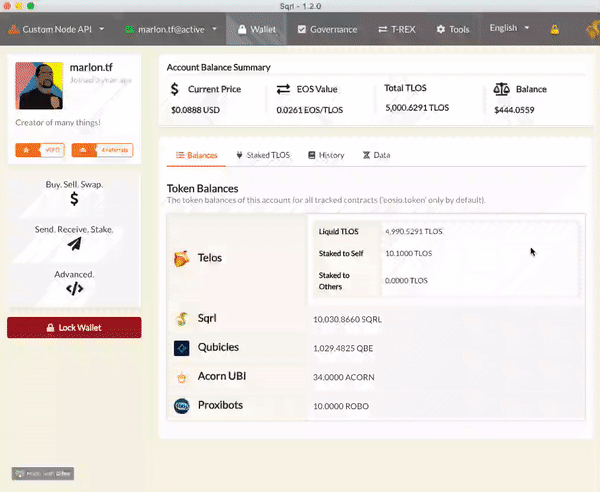Click the Qubicles token icon
This screenshot has width=600, height=492.
(181, 348)
